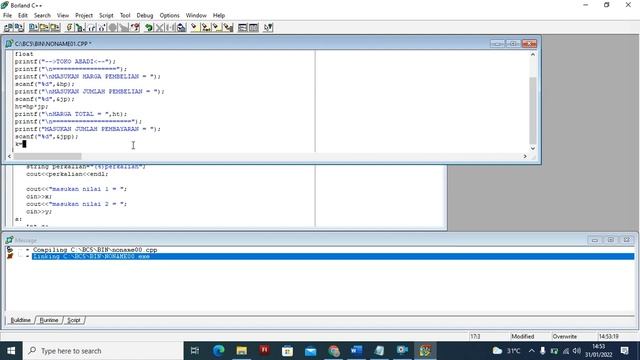Click the Windows search box
This screenshot has height=360, width=640.
click(x=103, y=351)
